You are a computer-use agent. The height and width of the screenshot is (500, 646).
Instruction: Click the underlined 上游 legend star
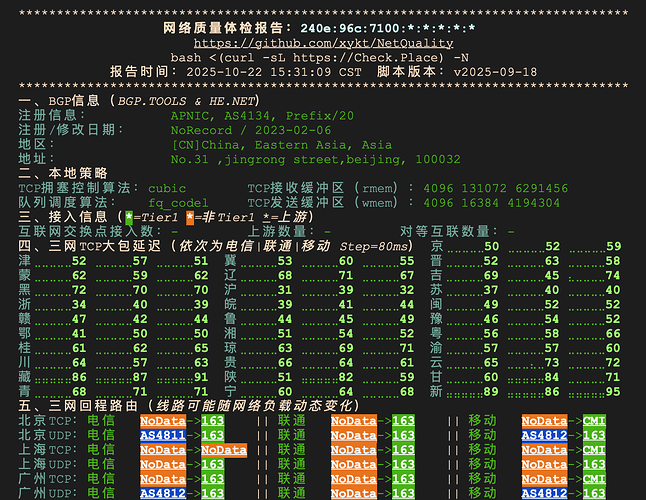coord(266,217)
